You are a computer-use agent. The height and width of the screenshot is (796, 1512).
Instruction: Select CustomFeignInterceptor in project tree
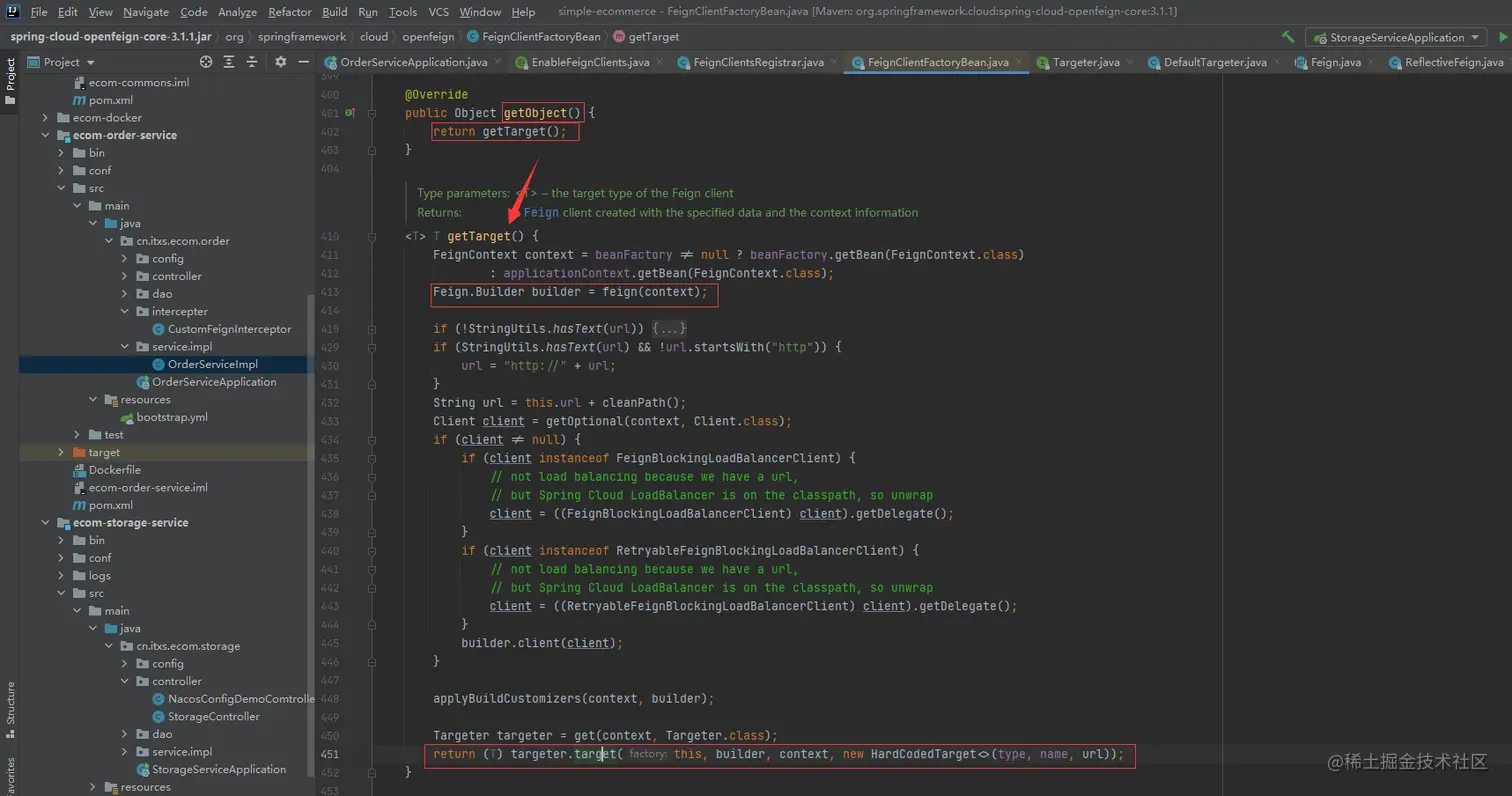229,329
